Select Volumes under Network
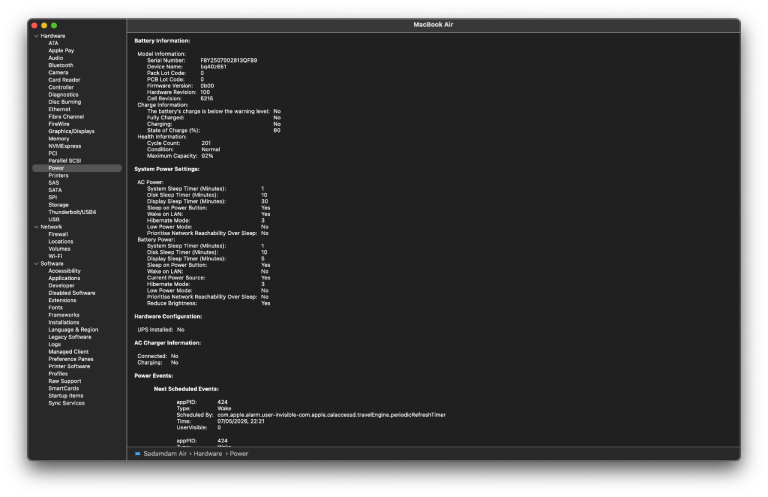768x497 pixels. click(x=59, y=249)
